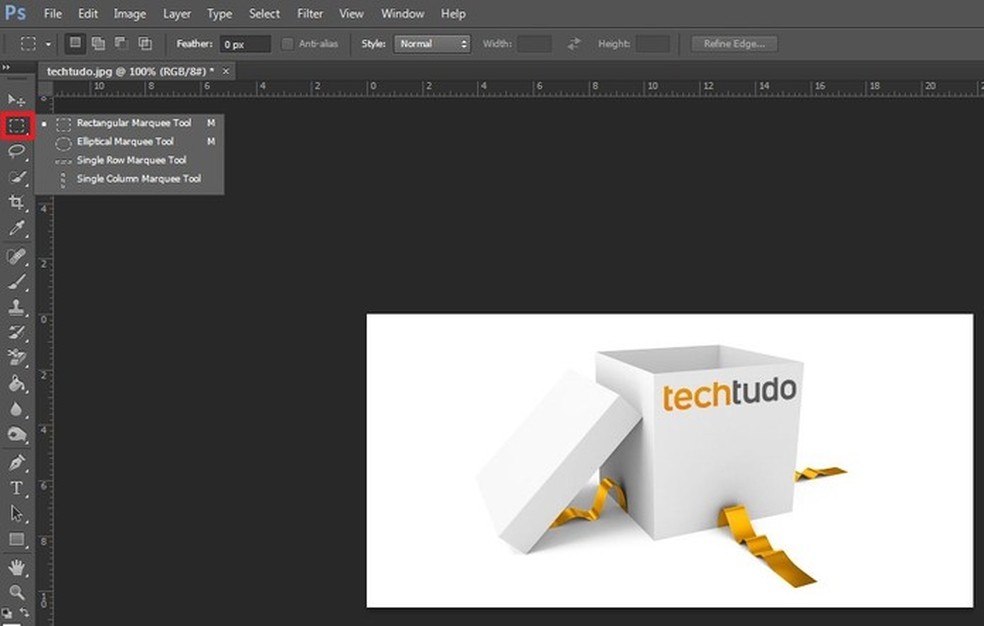Open the Style dropdown set to Normal
The width and height of the screenshot is (984, 626).
click(432, 44)
